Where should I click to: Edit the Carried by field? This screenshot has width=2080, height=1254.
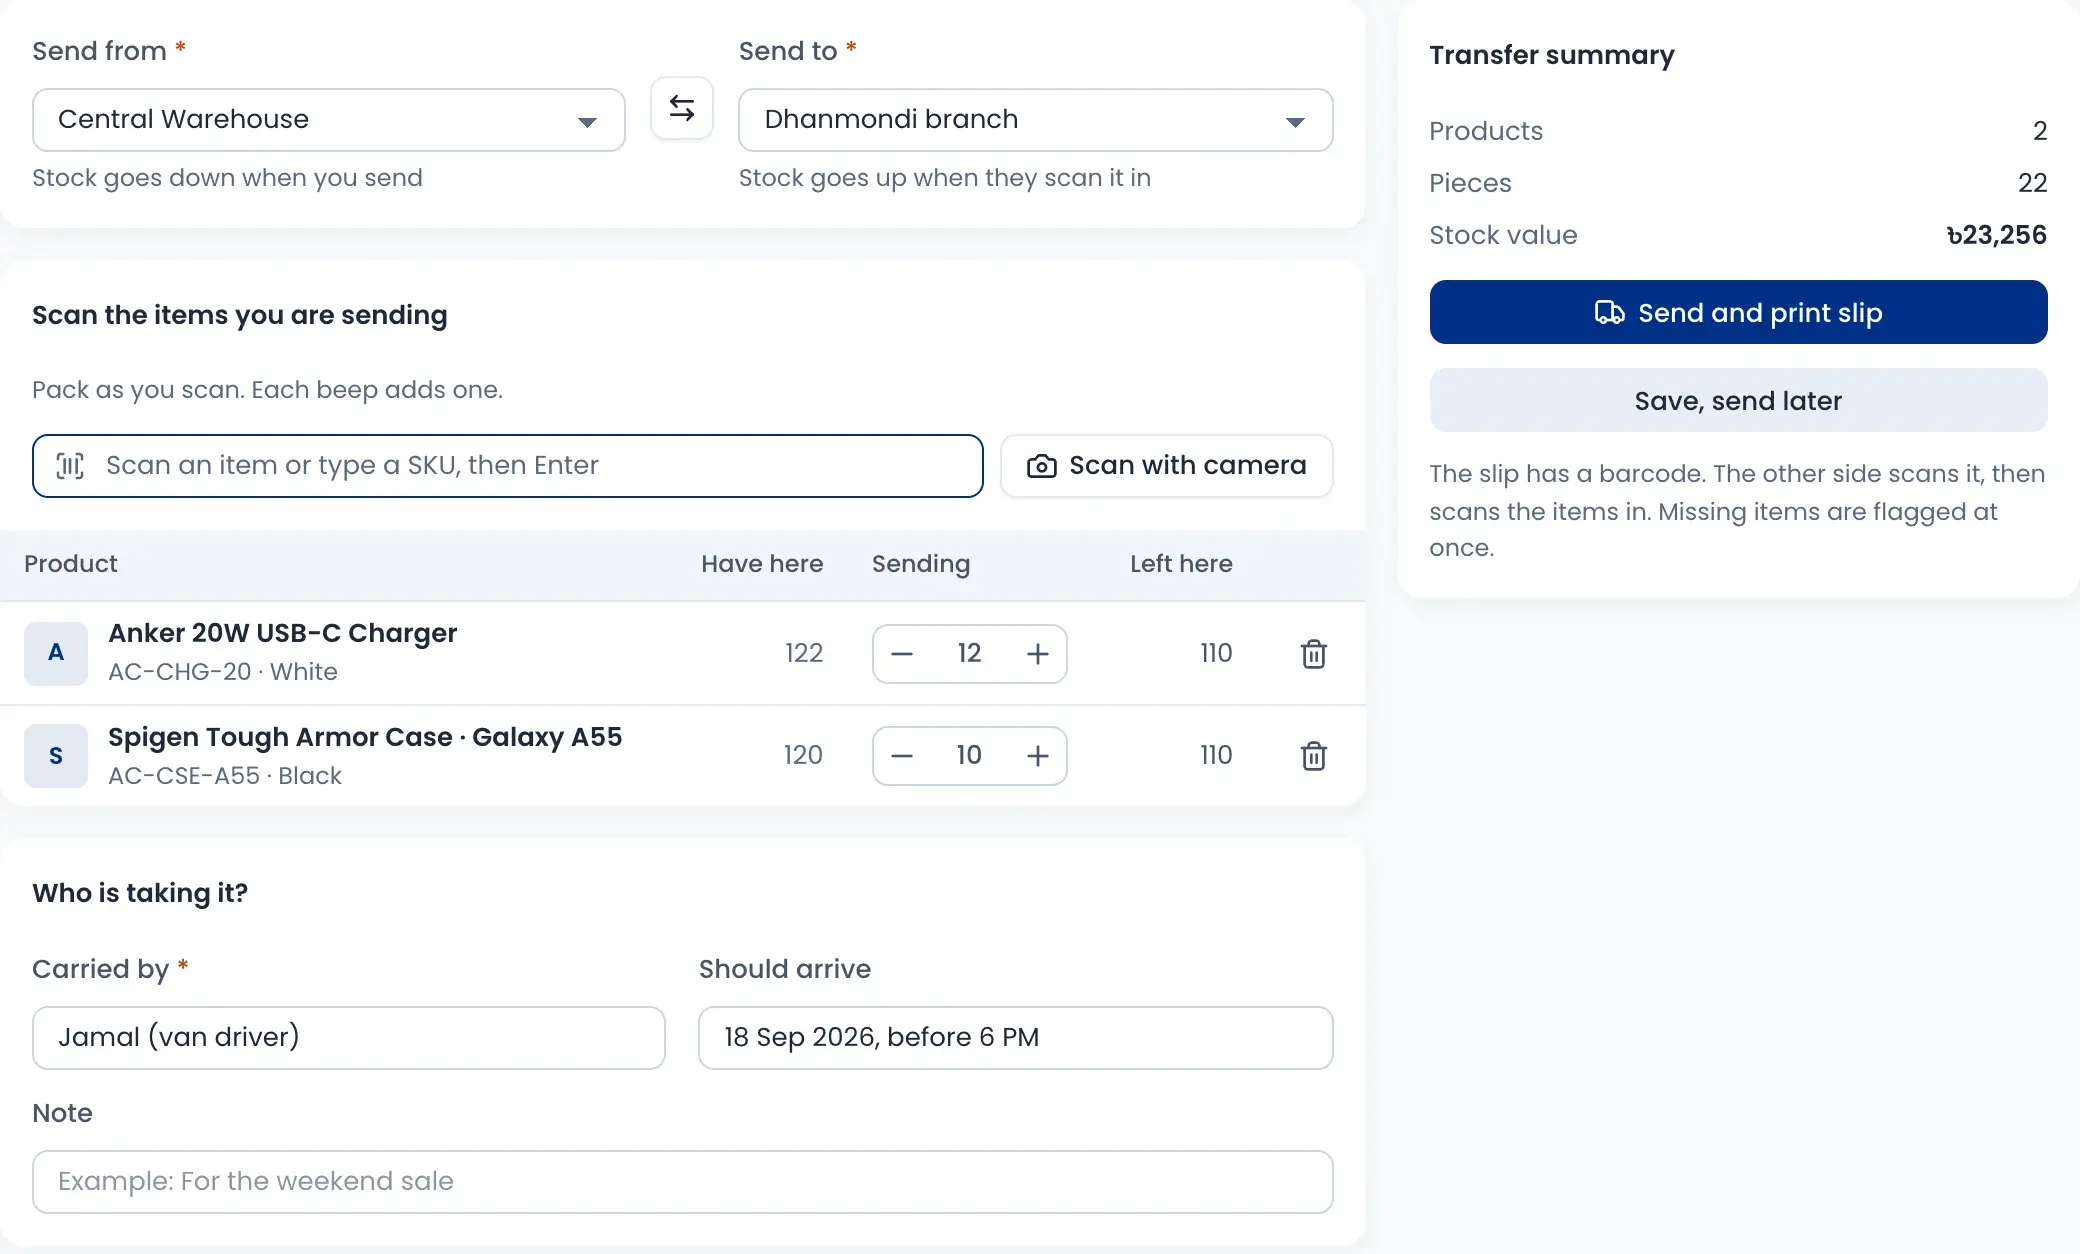349,1038
